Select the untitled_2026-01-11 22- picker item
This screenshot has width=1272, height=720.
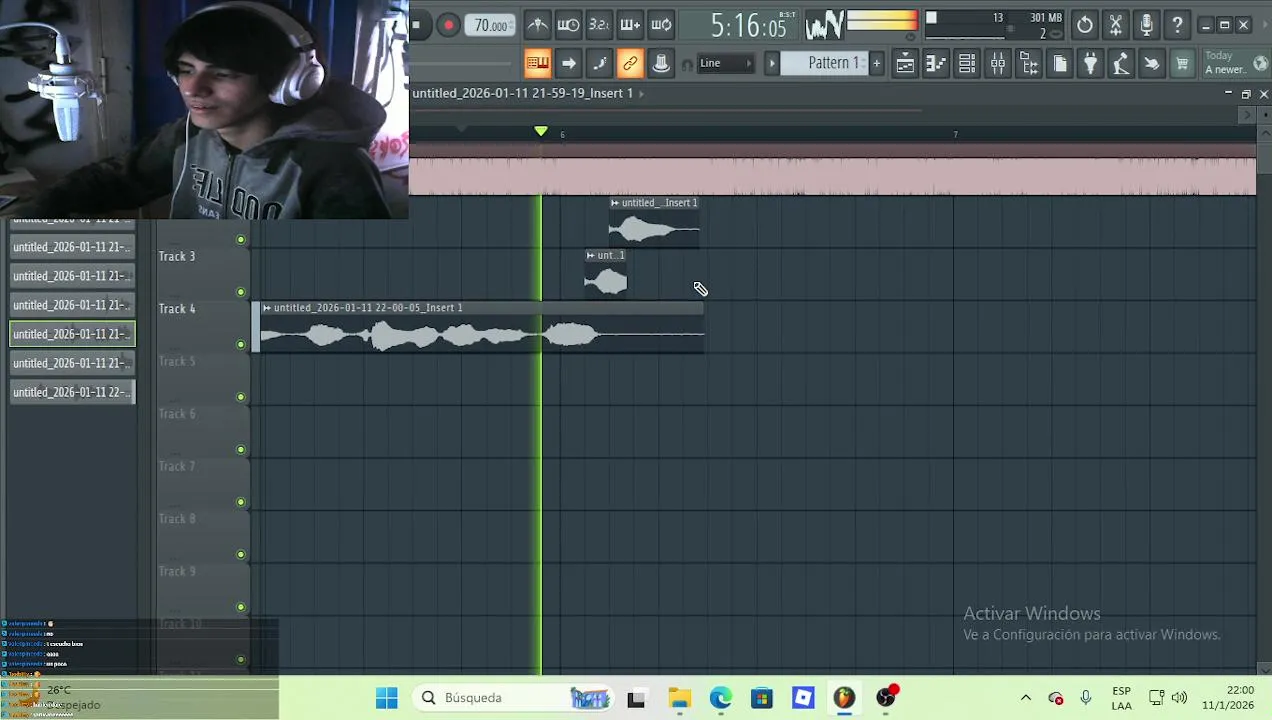pyautogui.click(x=72, y=392)
